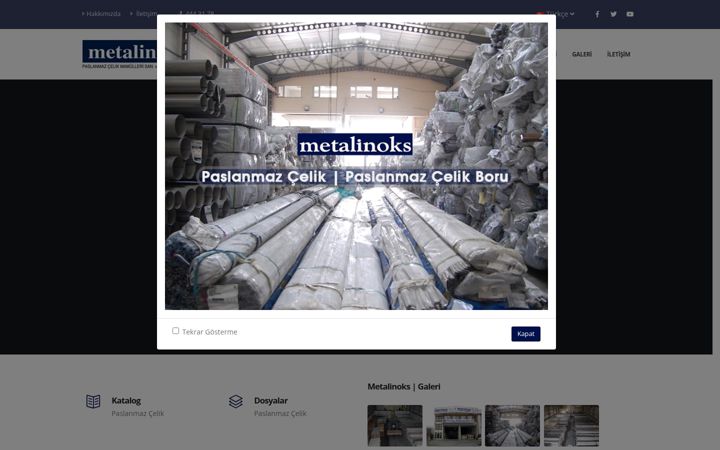Click the Dosyalar layers icon
Image resolution: width=720 pixels, height=450 pixels.
point(236,401)
